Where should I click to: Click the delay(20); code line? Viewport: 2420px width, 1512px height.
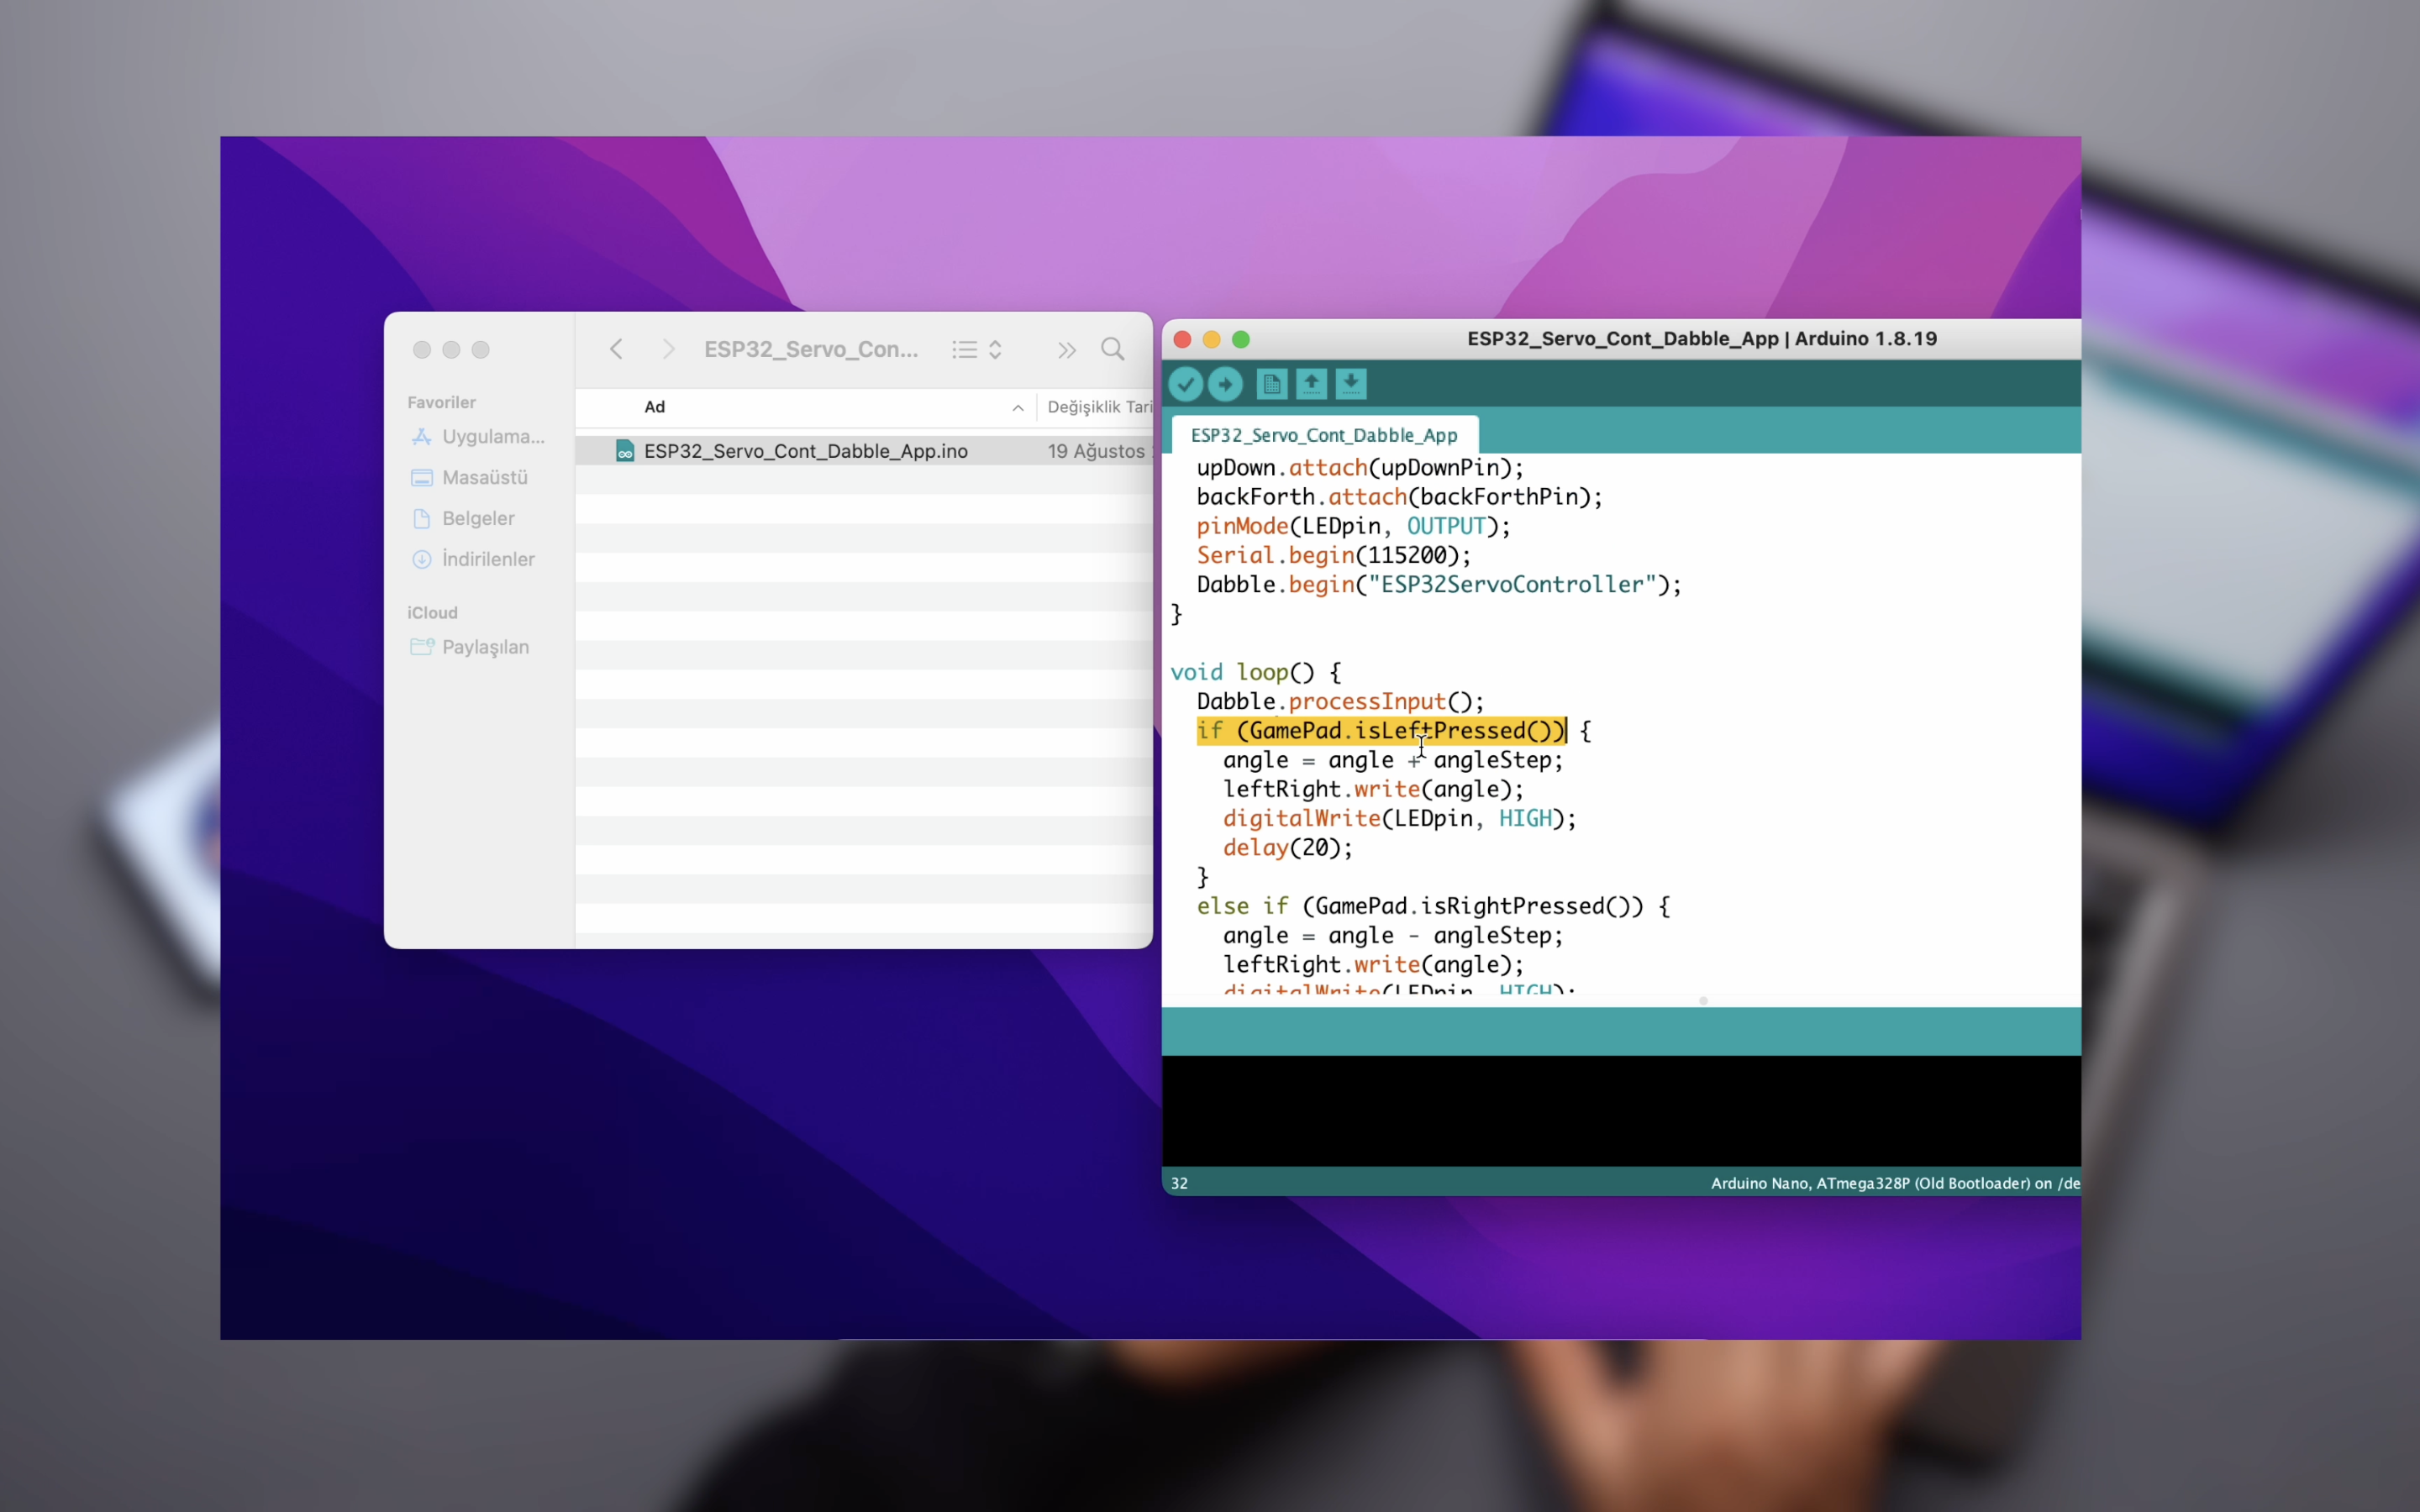(1288, 848)
